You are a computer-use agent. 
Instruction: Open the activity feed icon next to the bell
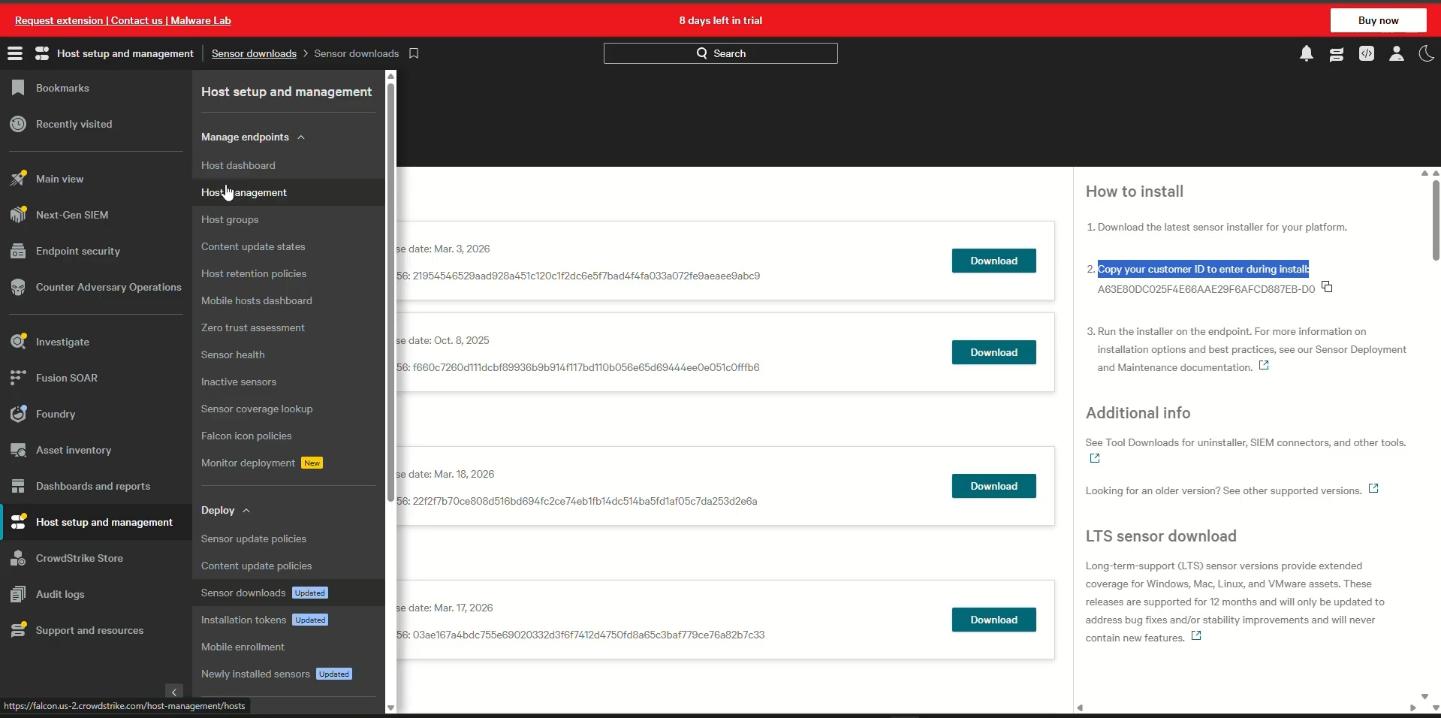click(1336, 54)
